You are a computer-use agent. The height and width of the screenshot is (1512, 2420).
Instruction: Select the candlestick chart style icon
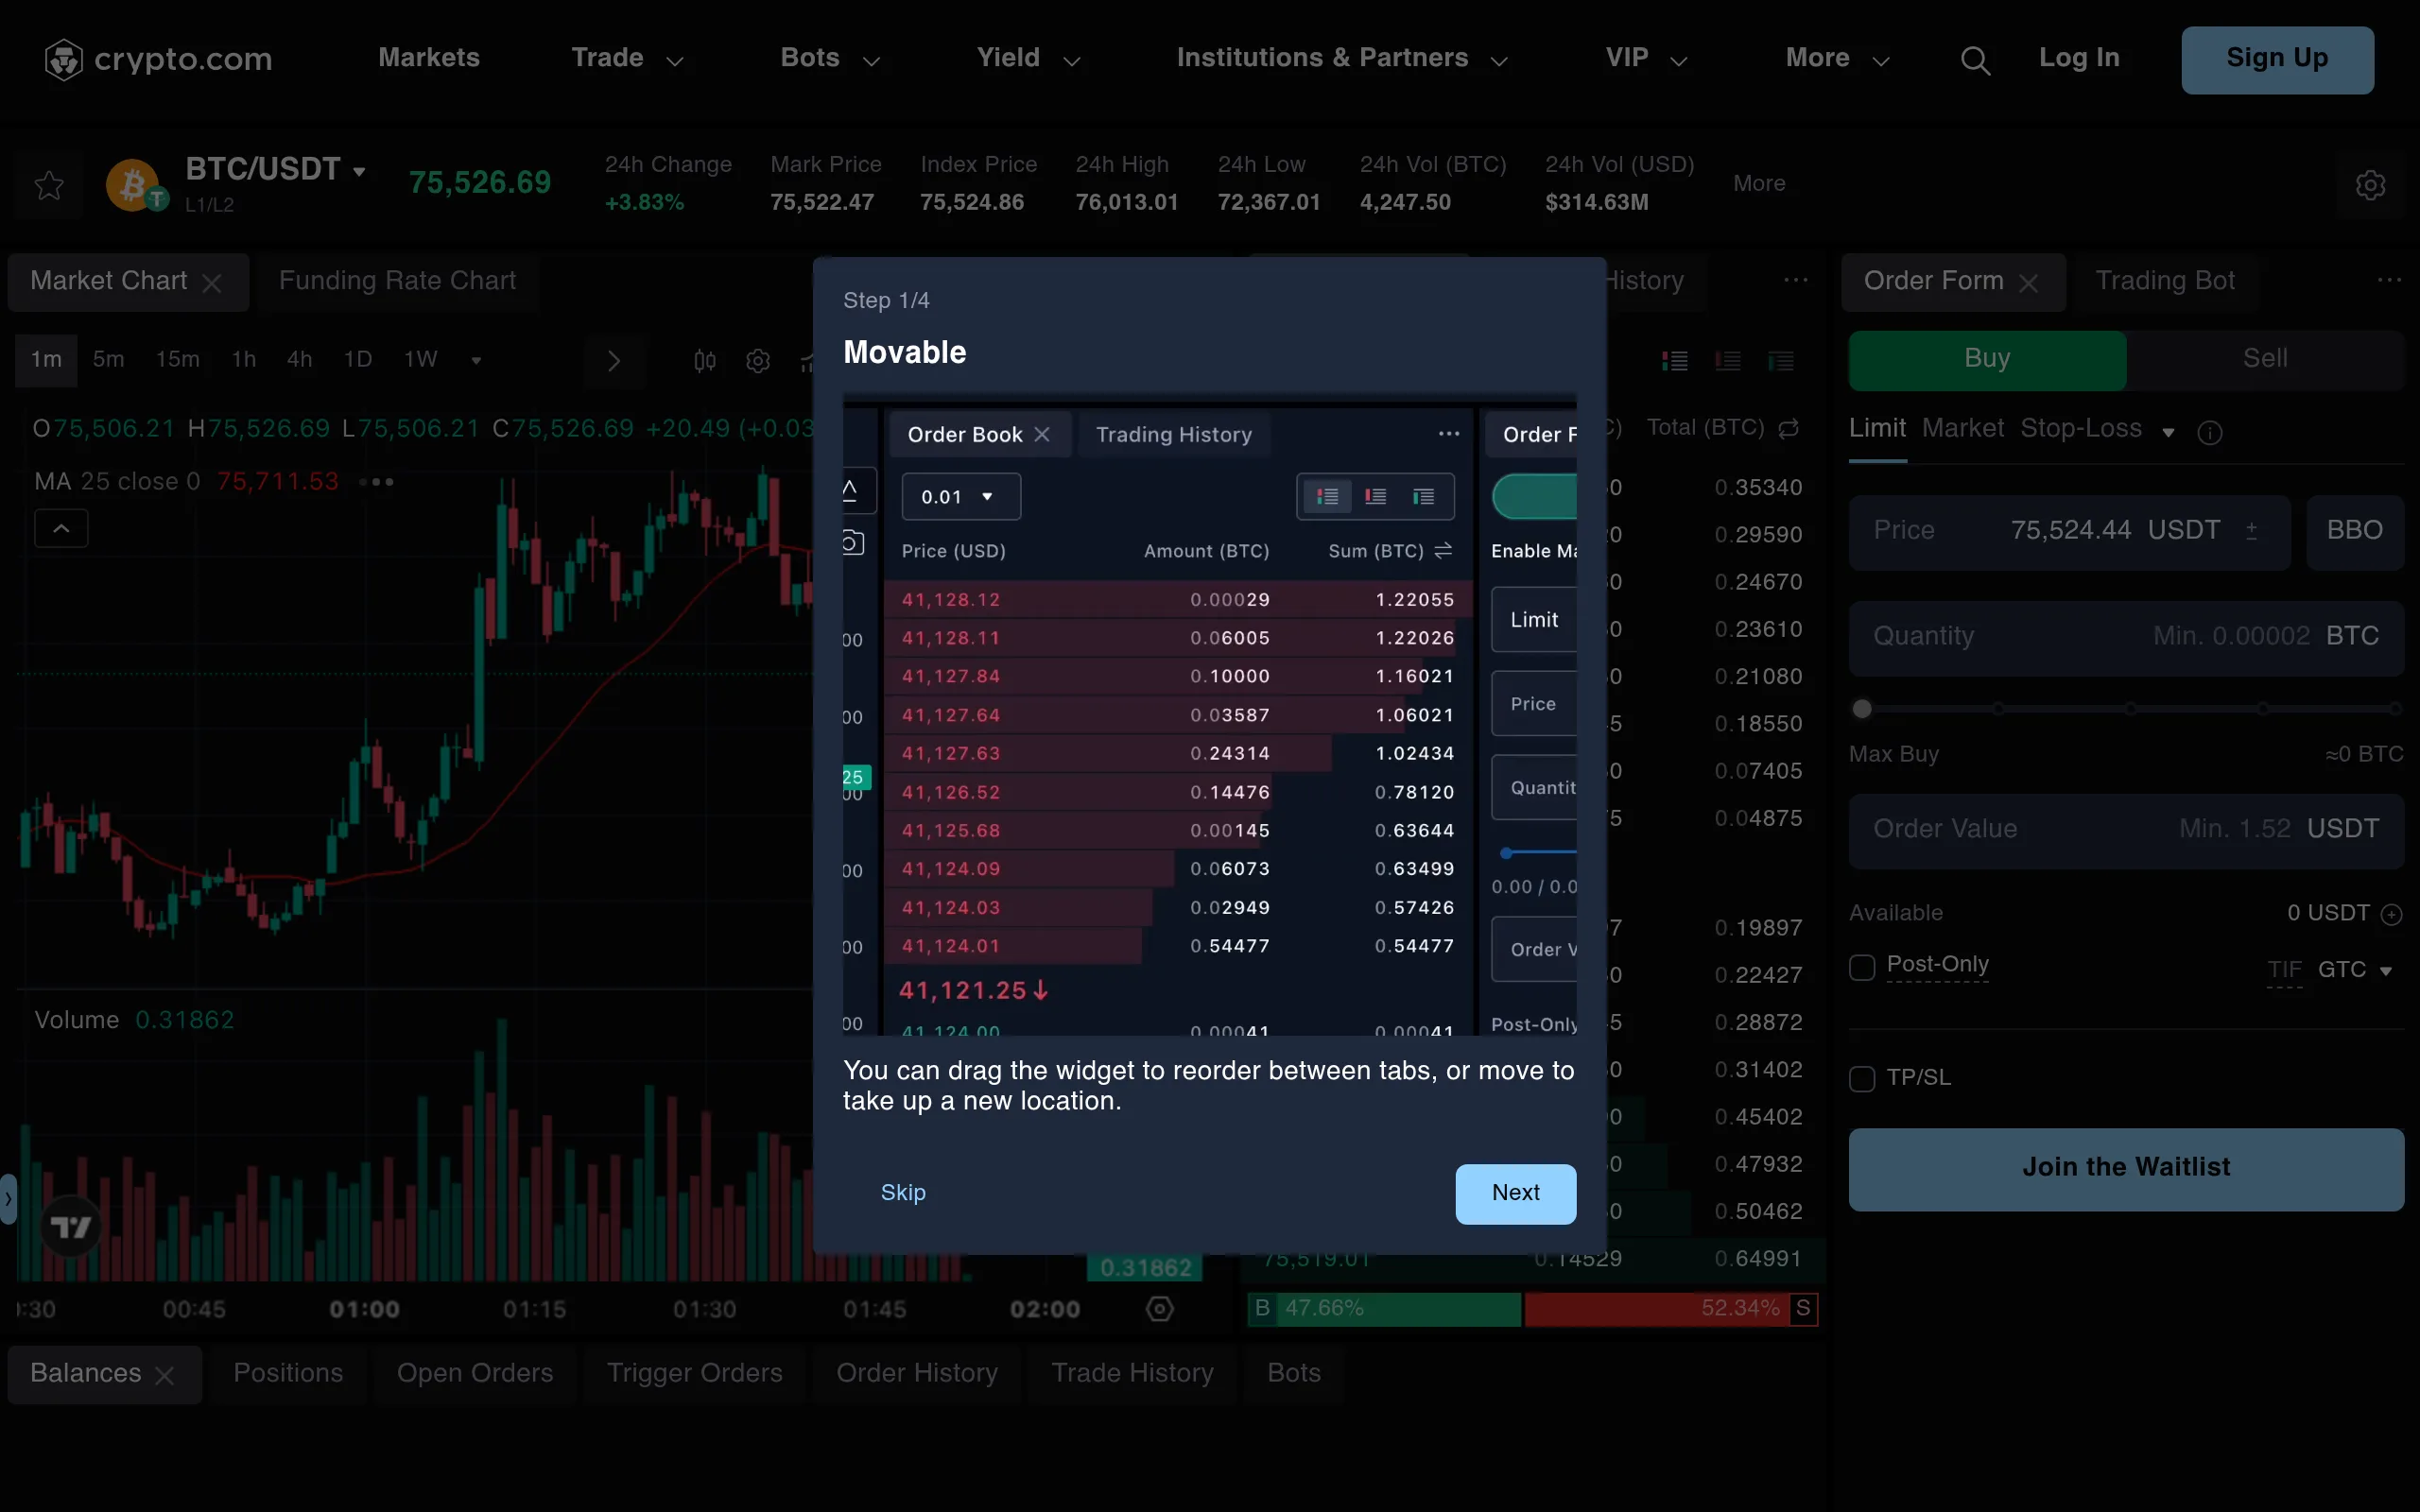(x=704, y=361)
